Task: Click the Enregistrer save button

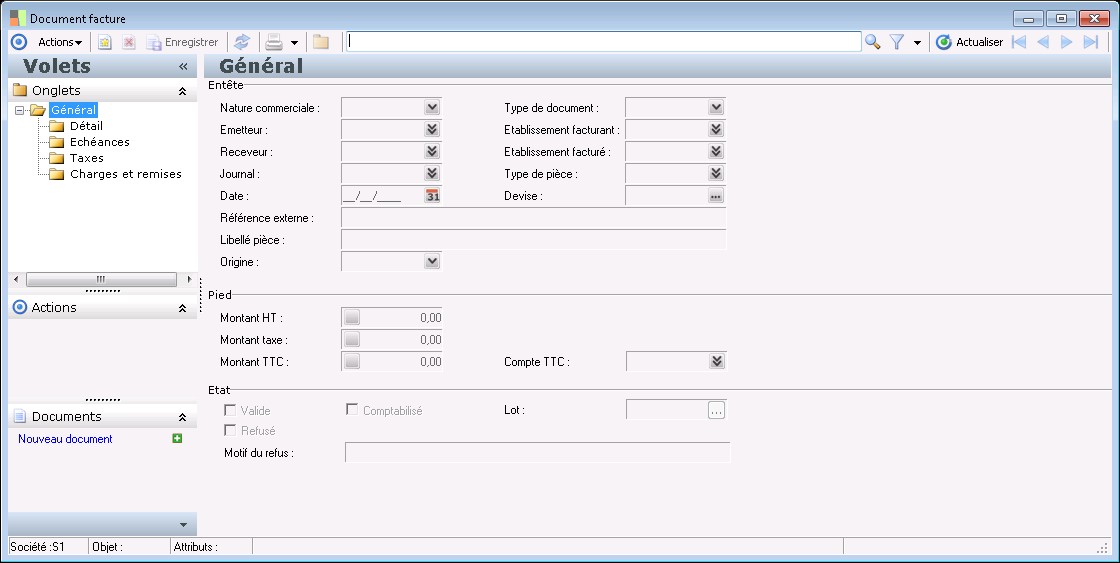Action: coord(182,42)
